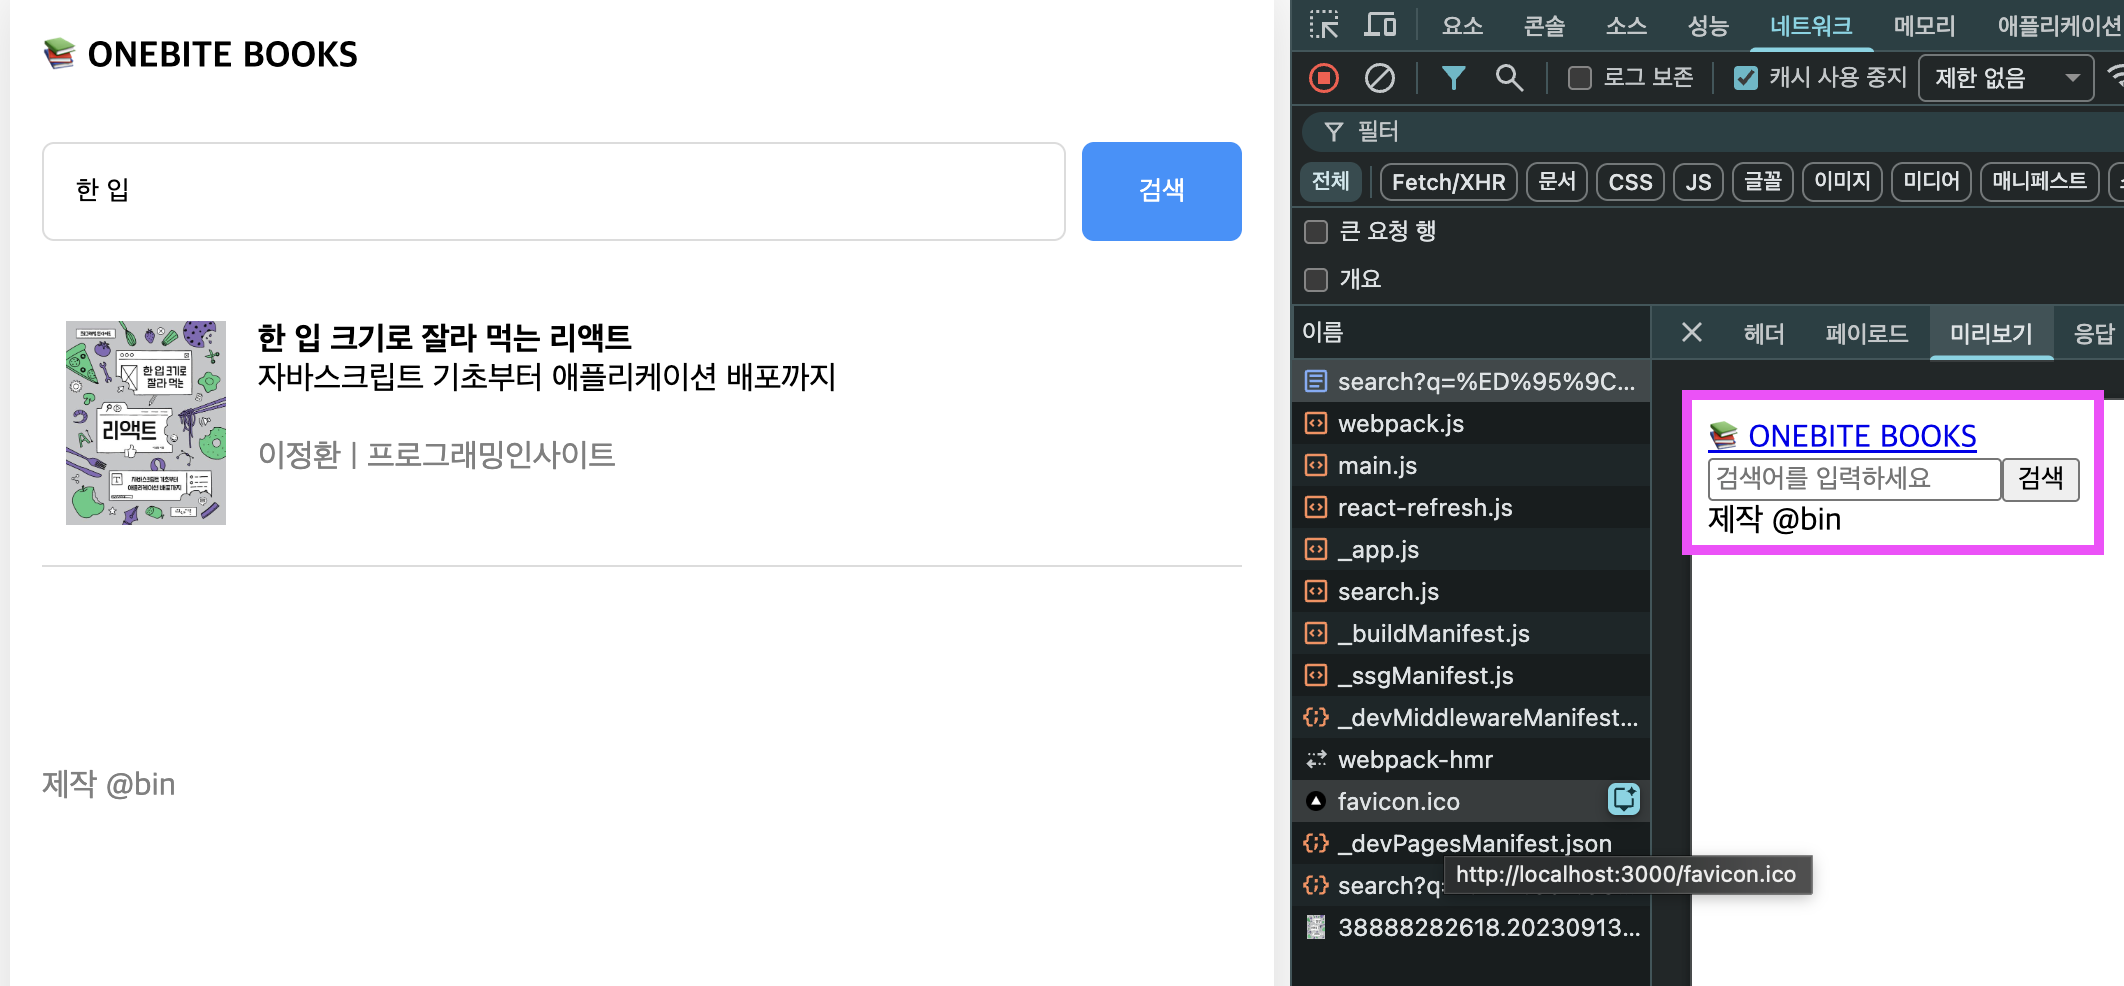Open the 제한 없음 throttling dropdown
The width and height of the screenshot is (2124, 986).
click(x=2005, y=78)
